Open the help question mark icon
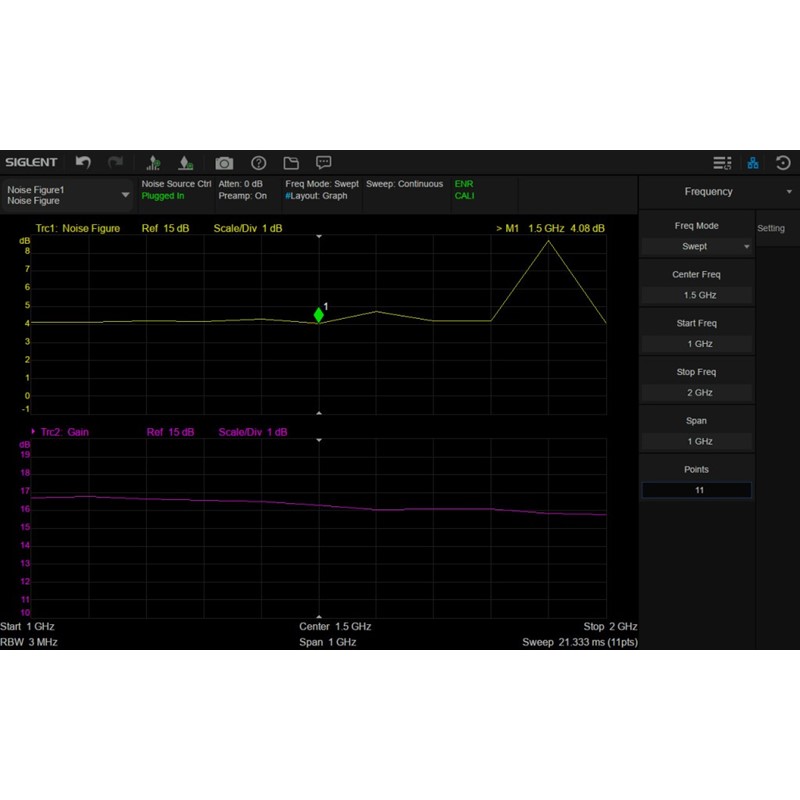The image size is (800, 800). (258, 163)
